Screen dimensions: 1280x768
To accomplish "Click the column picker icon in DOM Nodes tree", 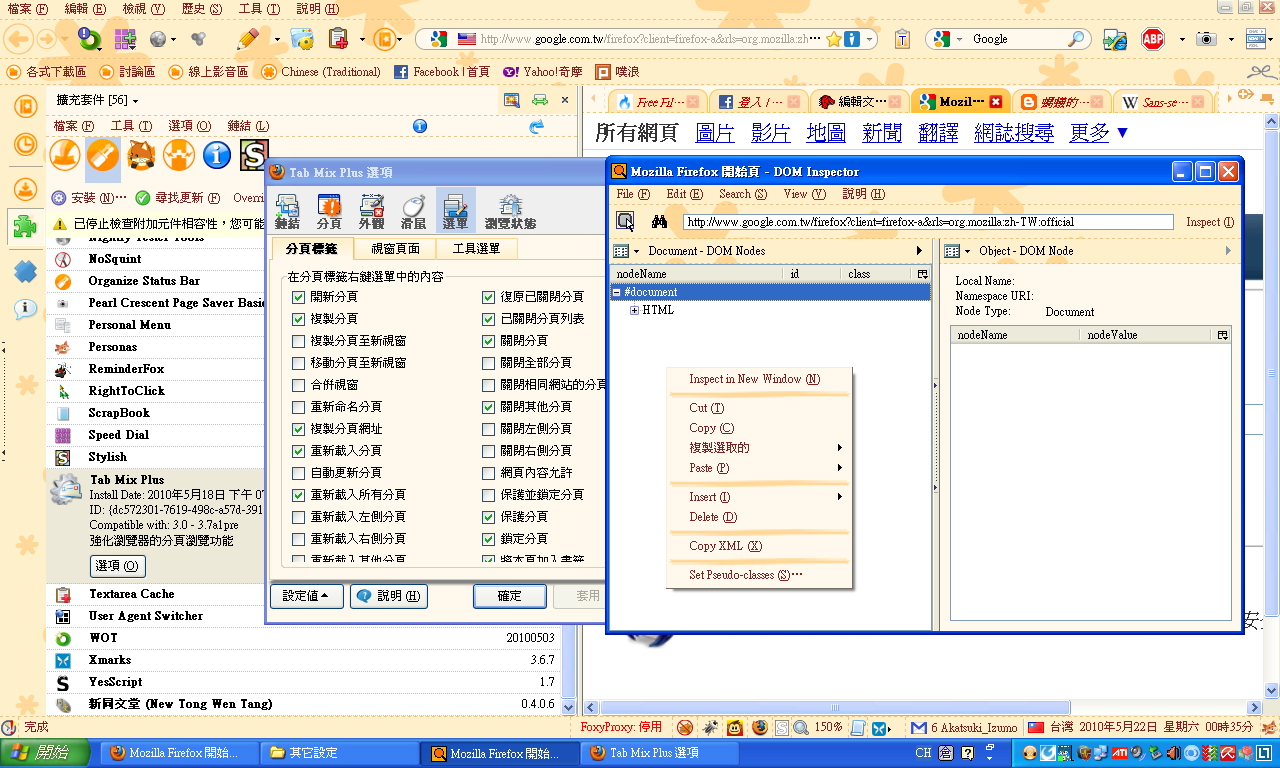I will 922,274.
